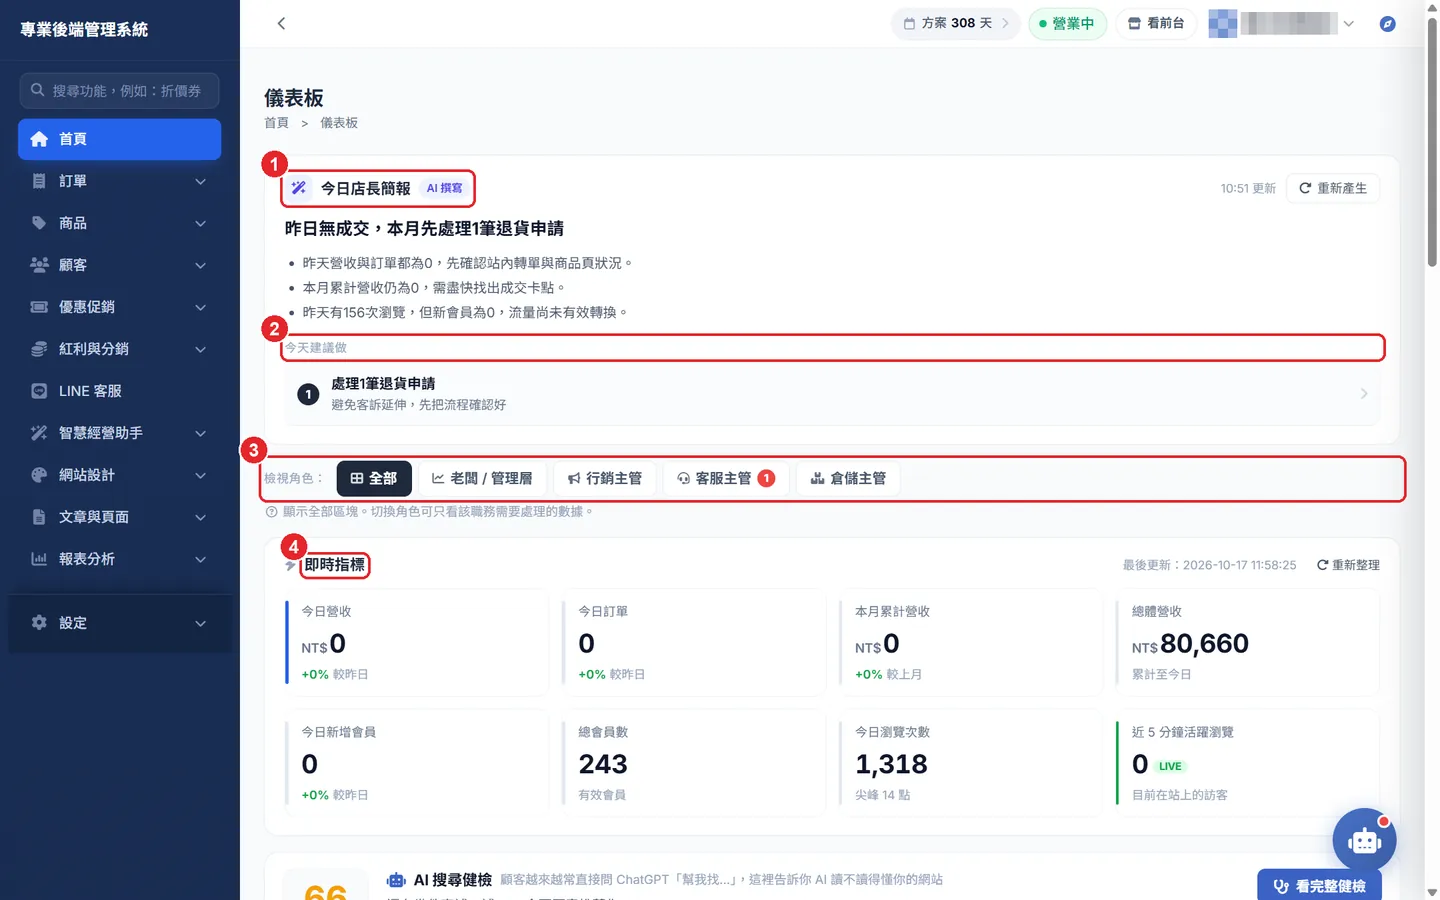The width and height of the screenshot is (1440, 900).
Task: Click the 智慧經營助手 magic wand icon
Action: (39, 433)
